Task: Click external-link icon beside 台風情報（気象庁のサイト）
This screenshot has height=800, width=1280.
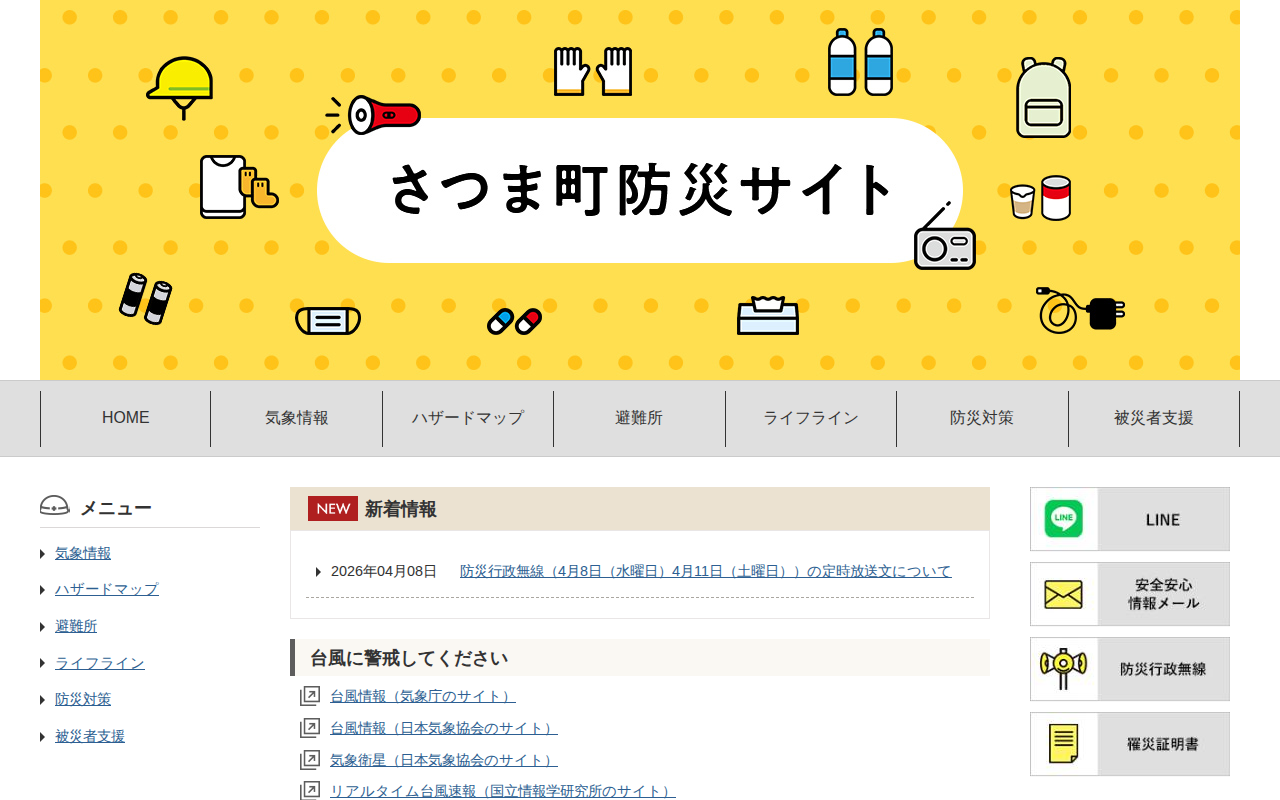Action: pos(310,696)
